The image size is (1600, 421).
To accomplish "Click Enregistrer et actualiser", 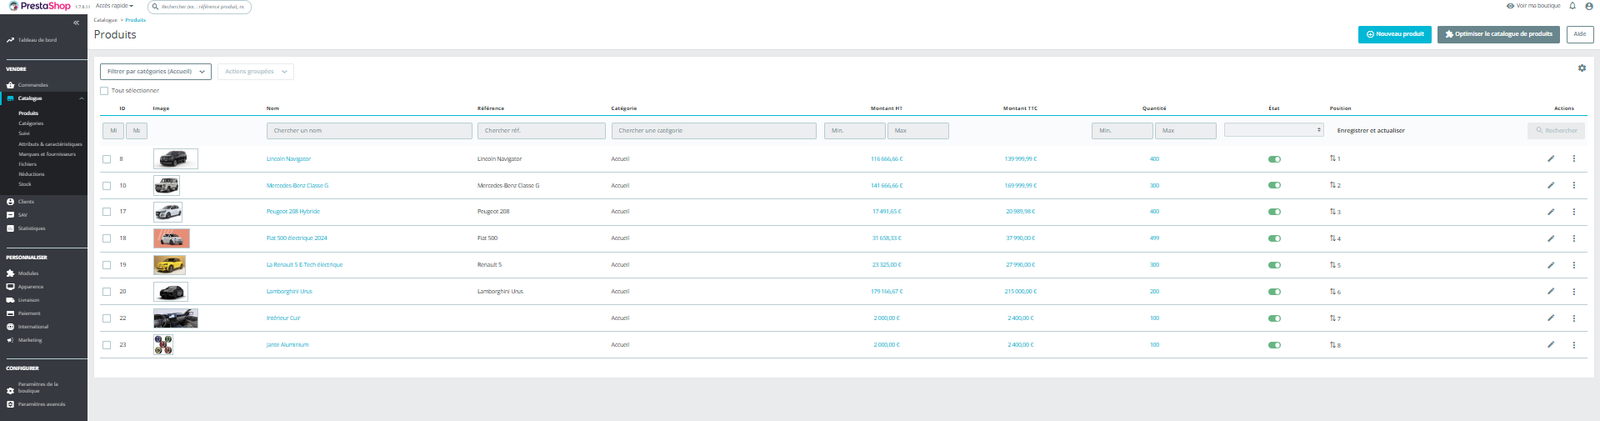I will 1371,130.
